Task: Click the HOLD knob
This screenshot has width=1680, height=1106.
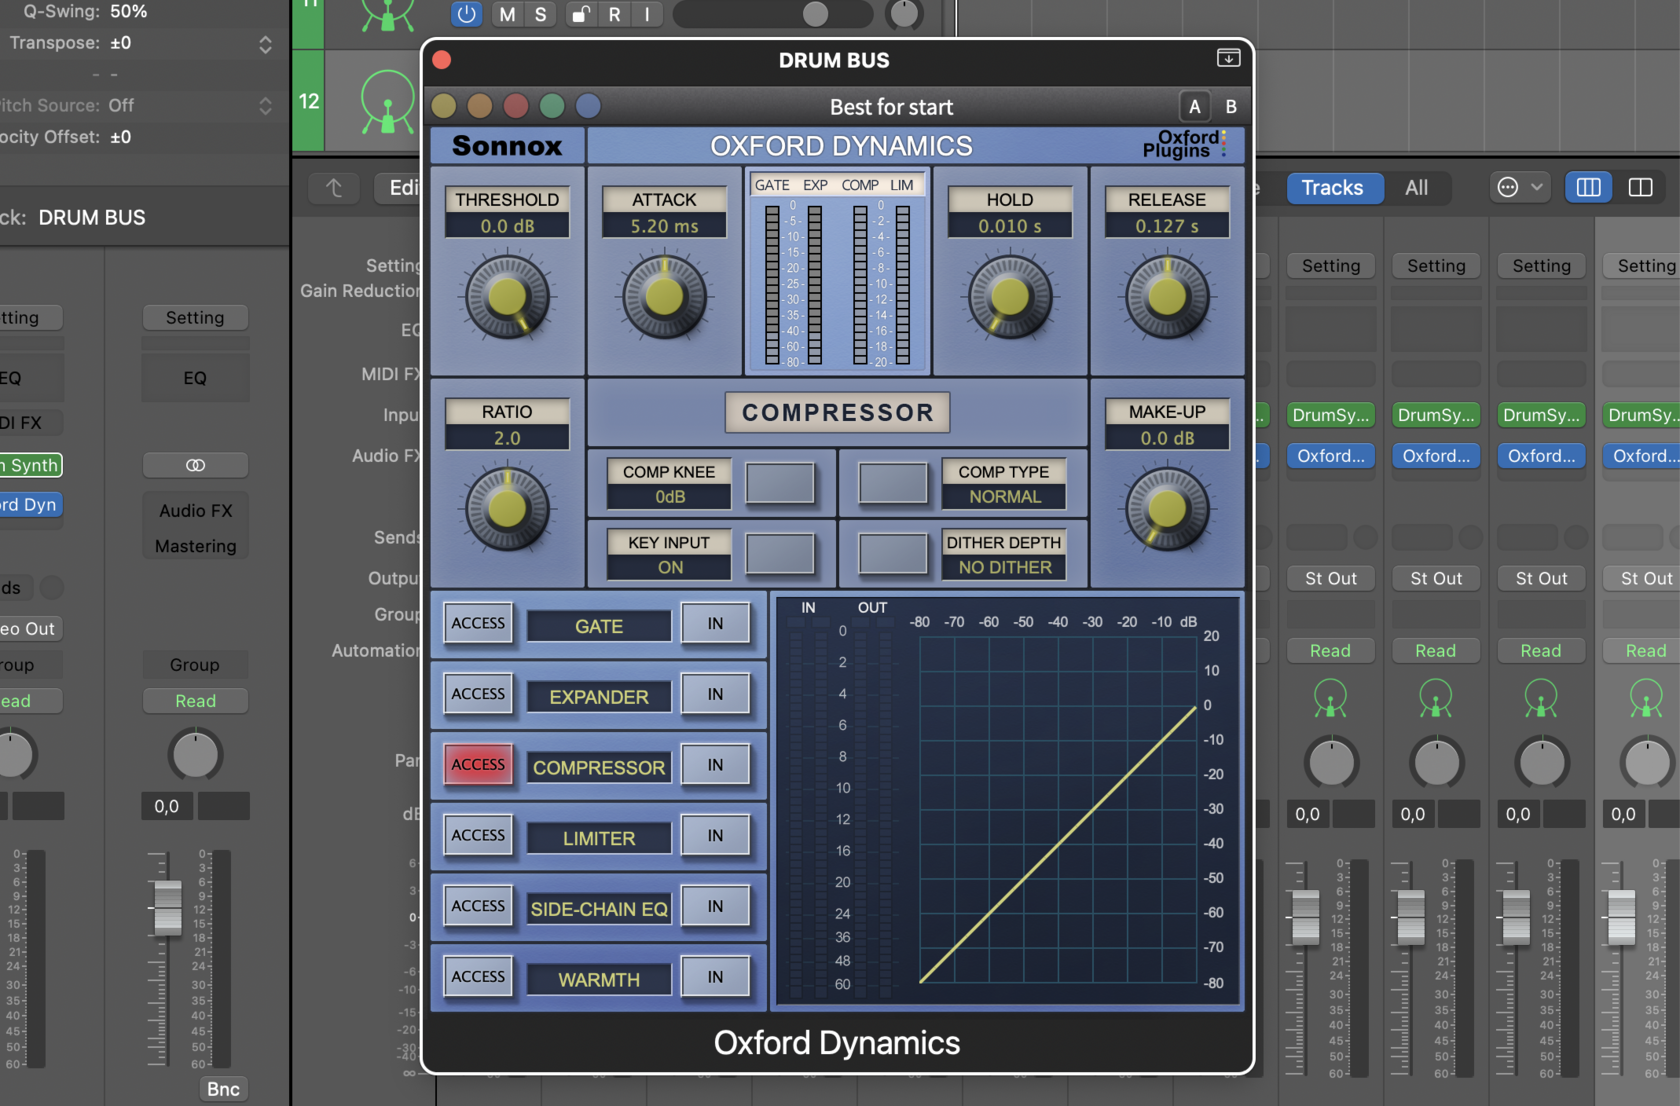Action: click(x=1010, y=297)
